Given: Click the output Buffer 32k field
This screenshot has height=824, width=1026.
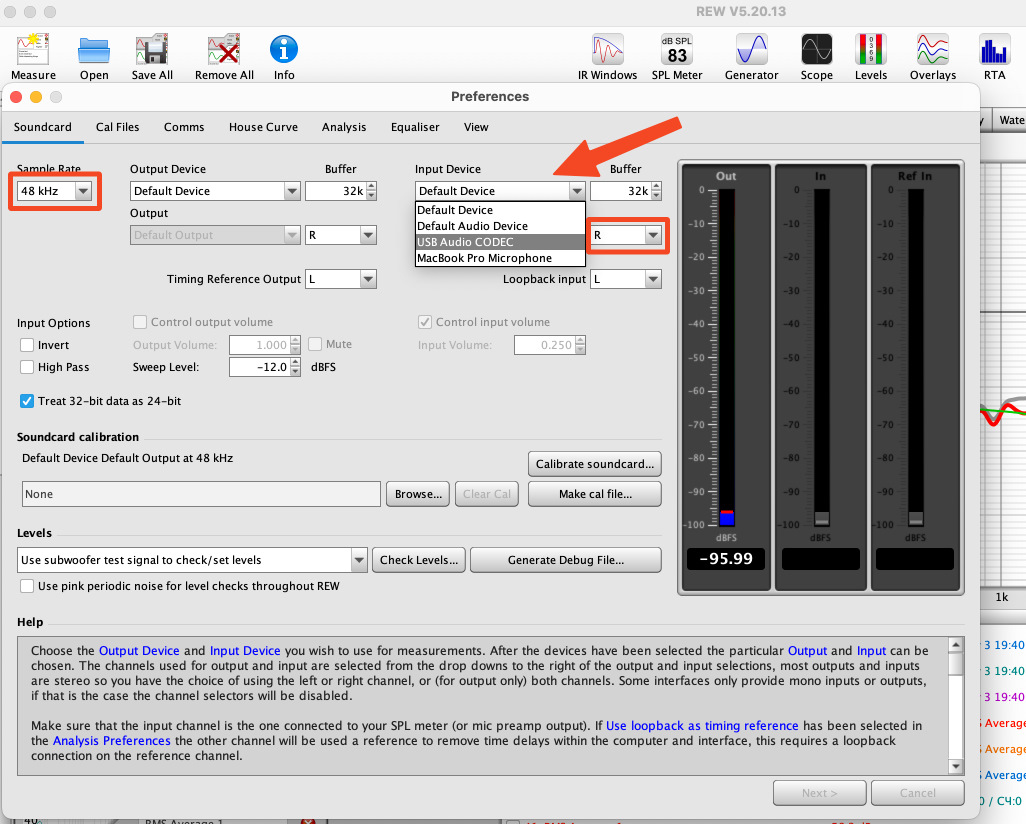Looking at the screenshot, I should click(x=336, y=191).
